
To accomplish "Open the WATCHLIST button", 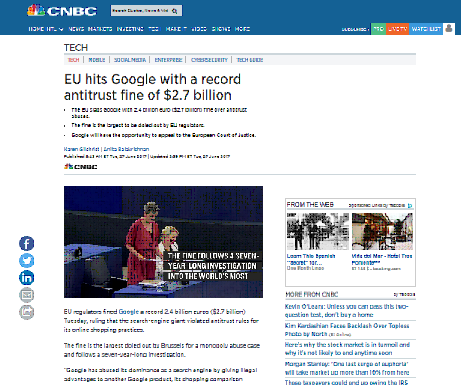I will click(426, 29).
